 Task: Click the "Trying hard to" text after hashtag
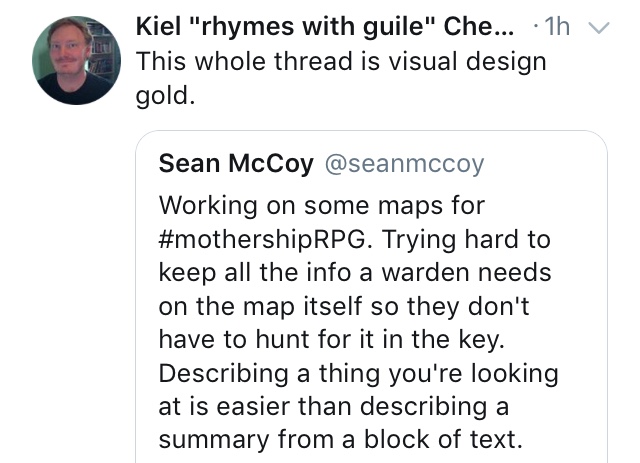coord(466,239)
